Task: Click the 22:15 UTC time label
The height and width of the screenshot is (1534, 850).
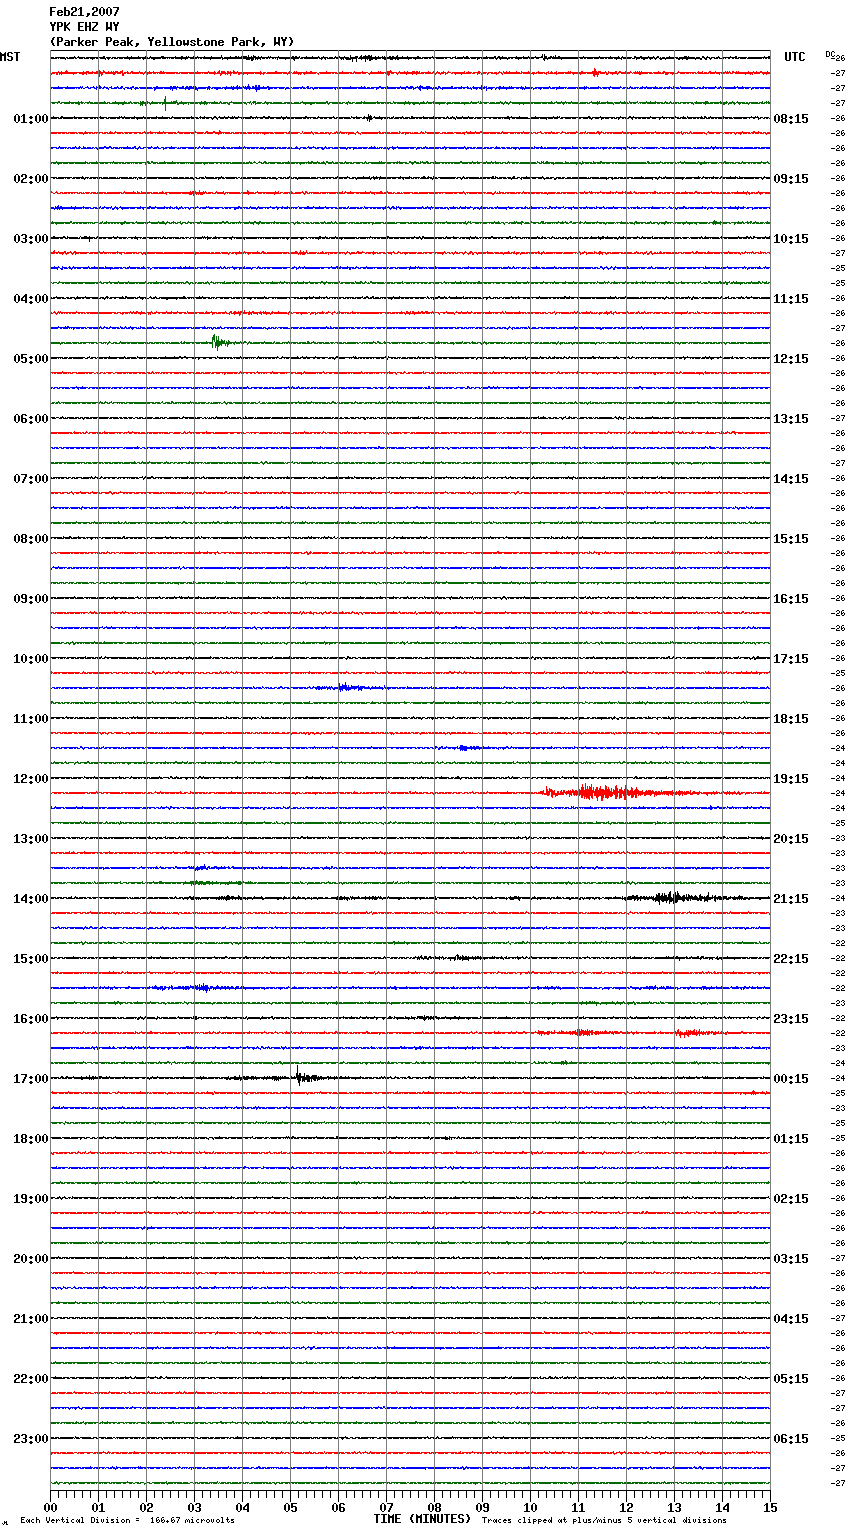Action: 791,959
